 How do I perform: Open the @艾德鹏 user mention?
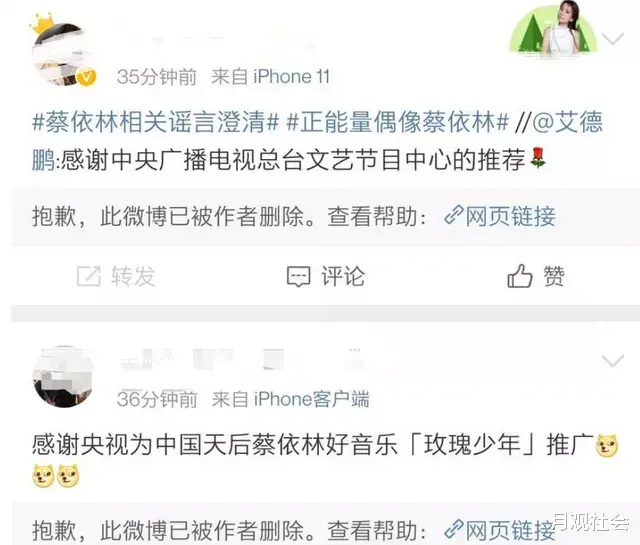[318, 140]
